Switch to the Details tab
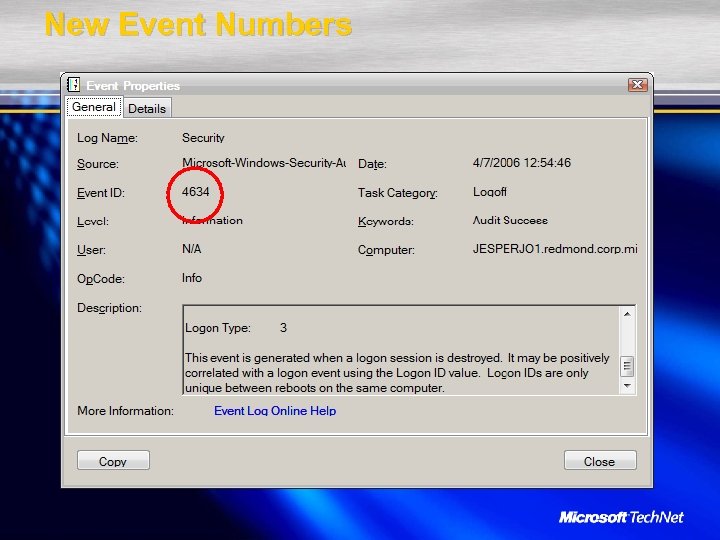The width and height of the screenshot is (720, 540). click(x=147, y=108)
